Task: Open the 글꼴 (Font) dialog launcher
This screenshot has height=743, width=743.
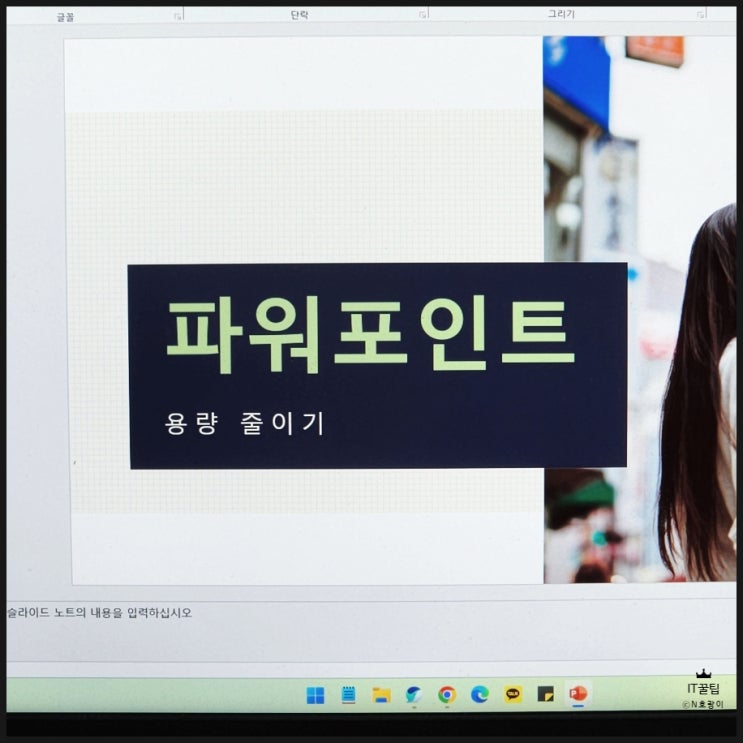Action: (178, 17)
